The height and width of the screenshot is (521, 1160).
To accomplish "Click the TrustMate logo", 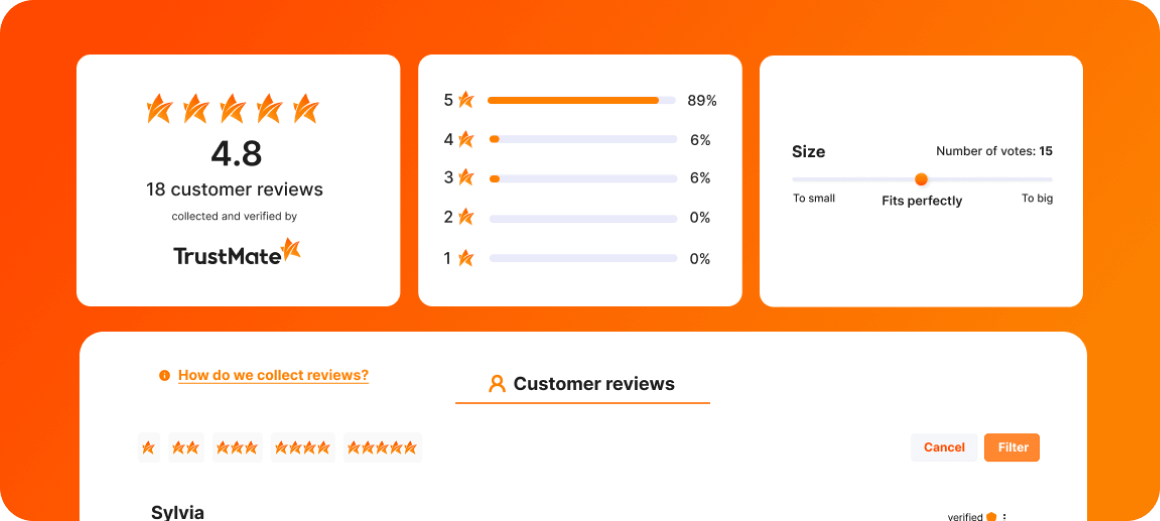I will click(237, 252).
